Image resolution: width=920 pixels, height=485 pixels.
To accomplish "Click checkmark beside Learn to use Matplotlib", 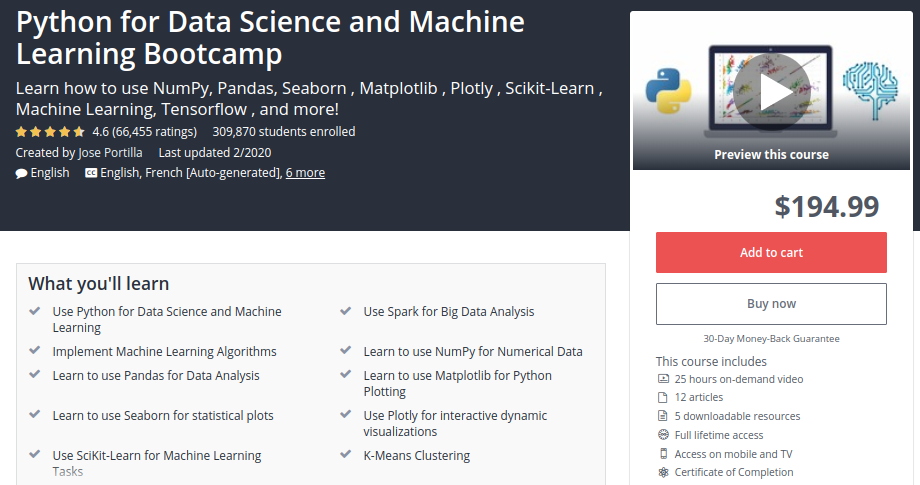I will (346, 374).
